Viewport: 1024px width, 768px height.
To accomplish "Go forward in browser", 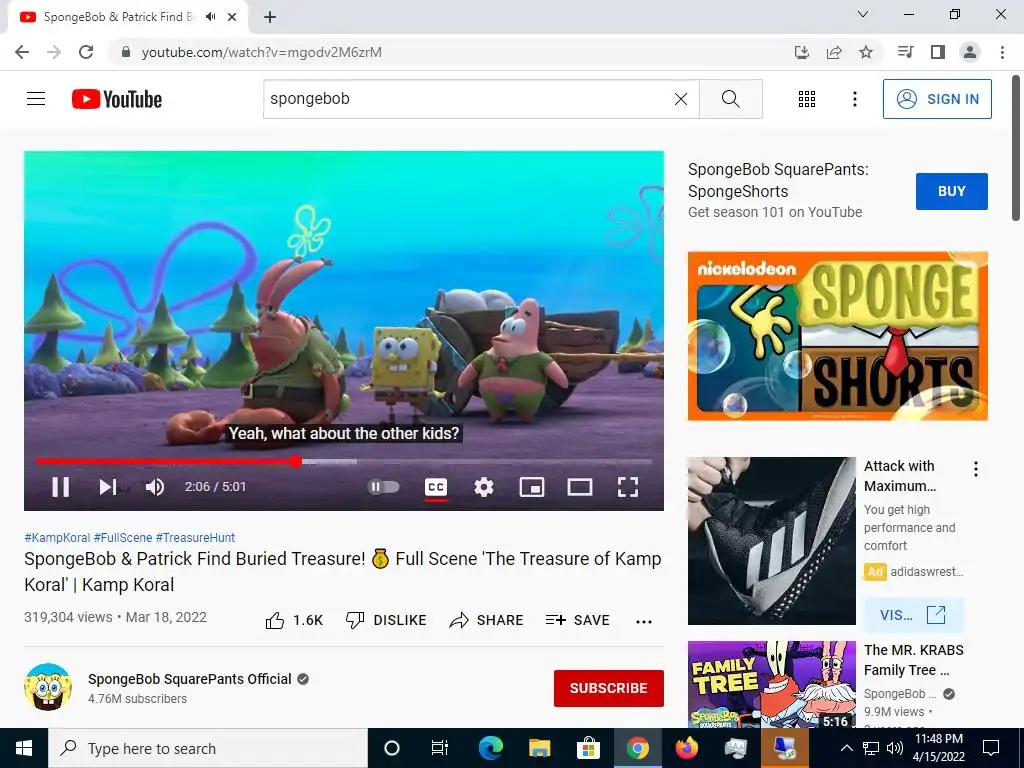I will coord(54,52).
